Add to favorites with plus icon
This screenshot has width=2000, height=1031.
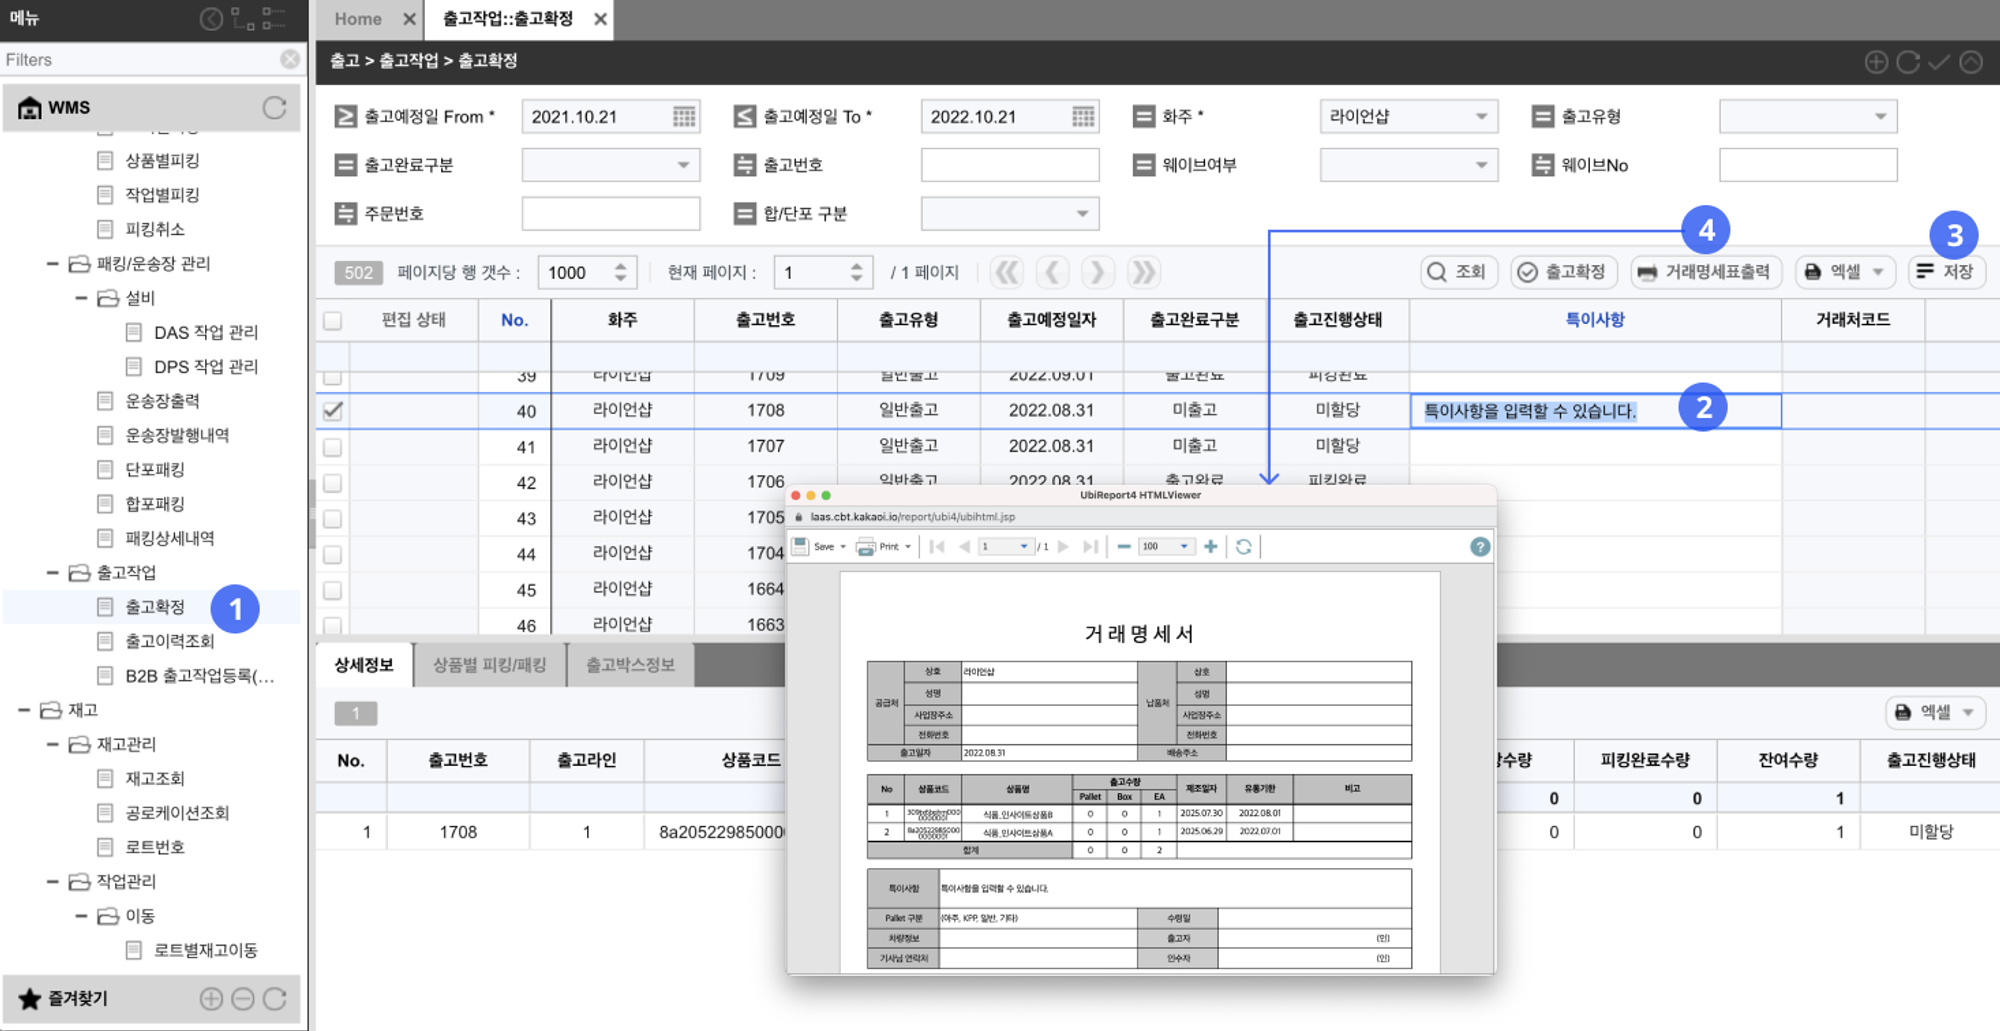tap(211, 998)
